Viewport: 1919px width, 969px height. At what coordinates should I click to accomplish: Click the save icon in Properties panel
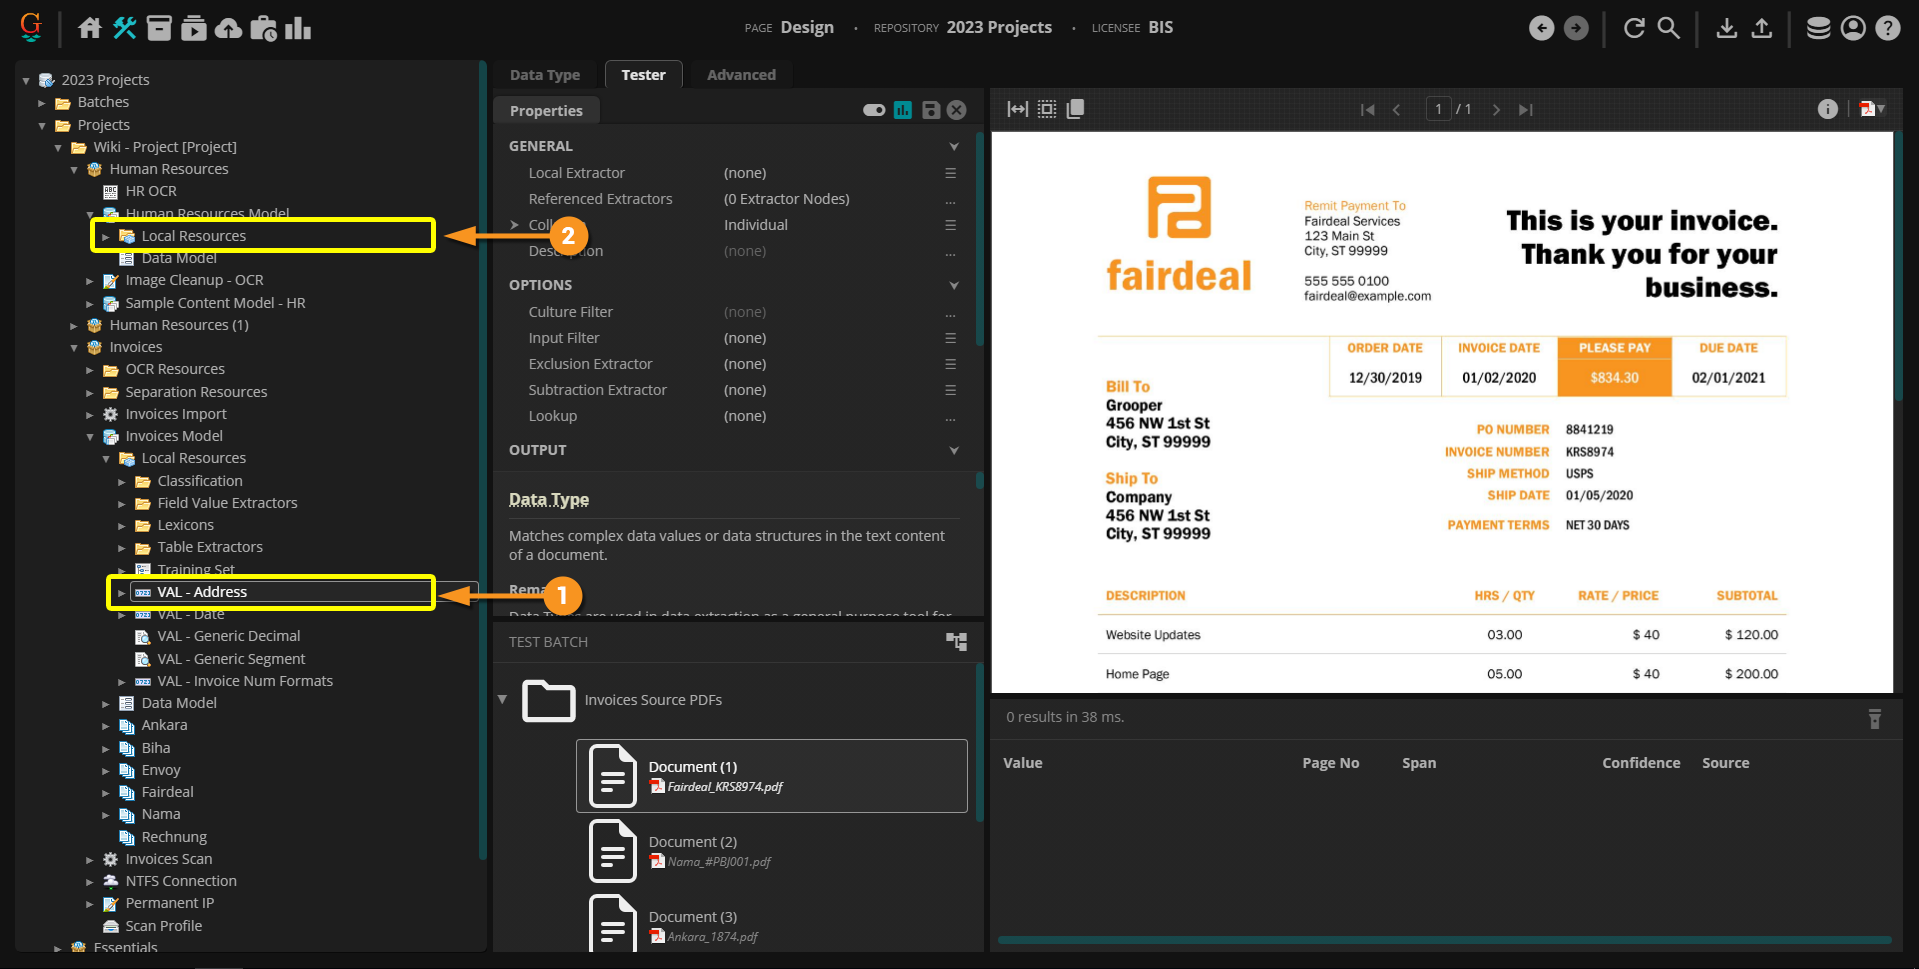930,110
